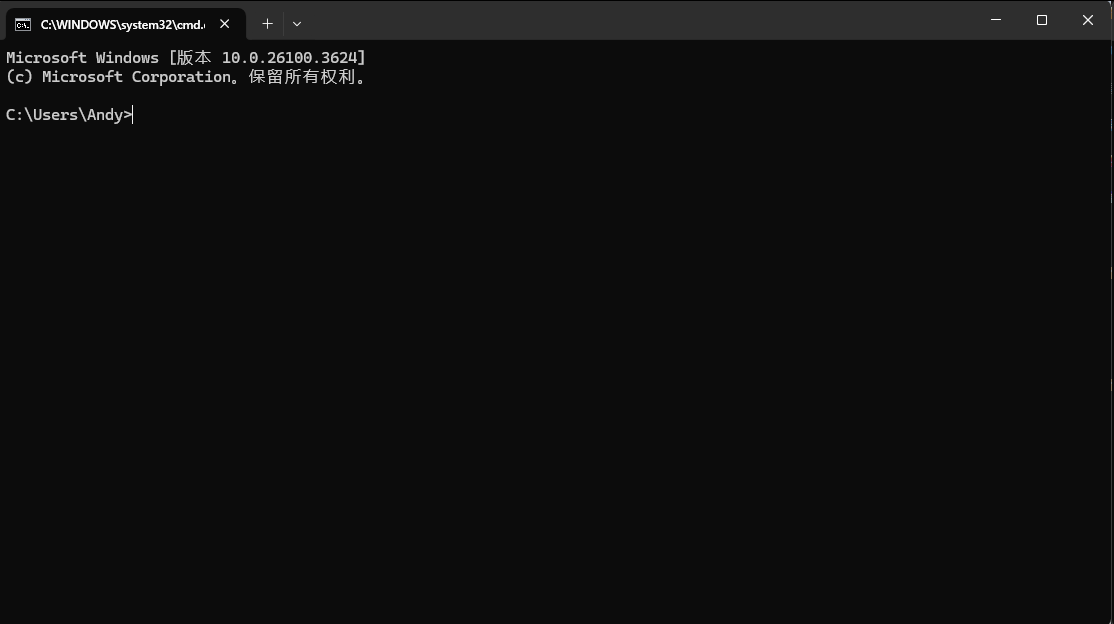The width and height of the screenshot is (1114, 624).
Task: Click the word Users in prompt path
Action: [x=55, y=114]
